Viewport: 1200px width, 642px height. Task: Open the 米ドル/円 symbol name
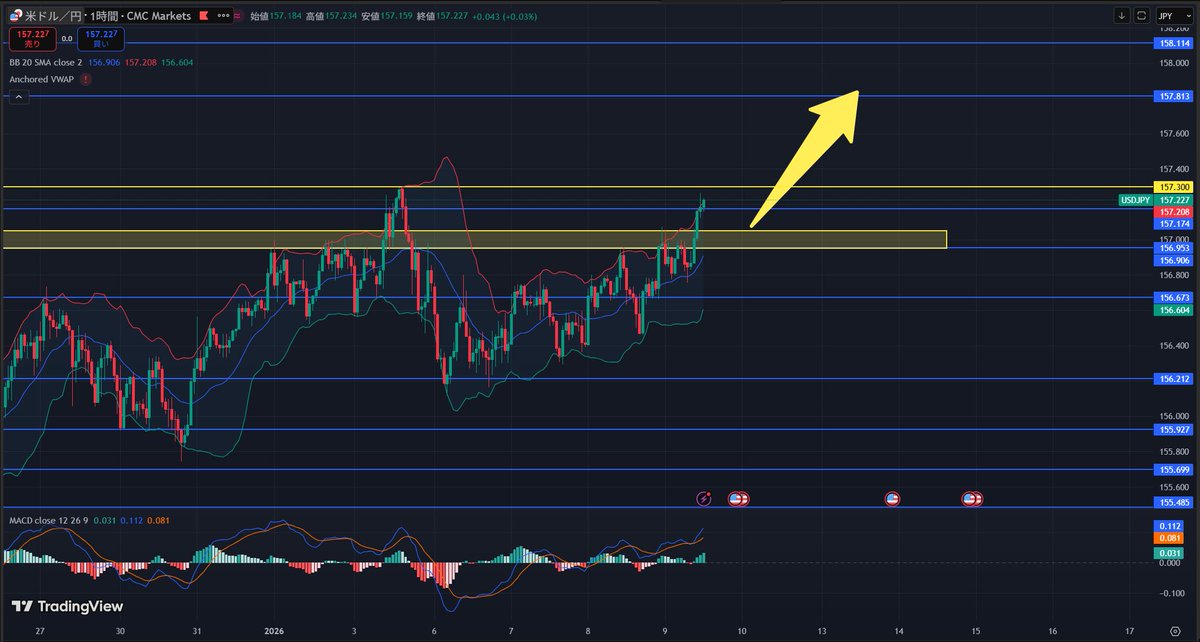point(52,16)
